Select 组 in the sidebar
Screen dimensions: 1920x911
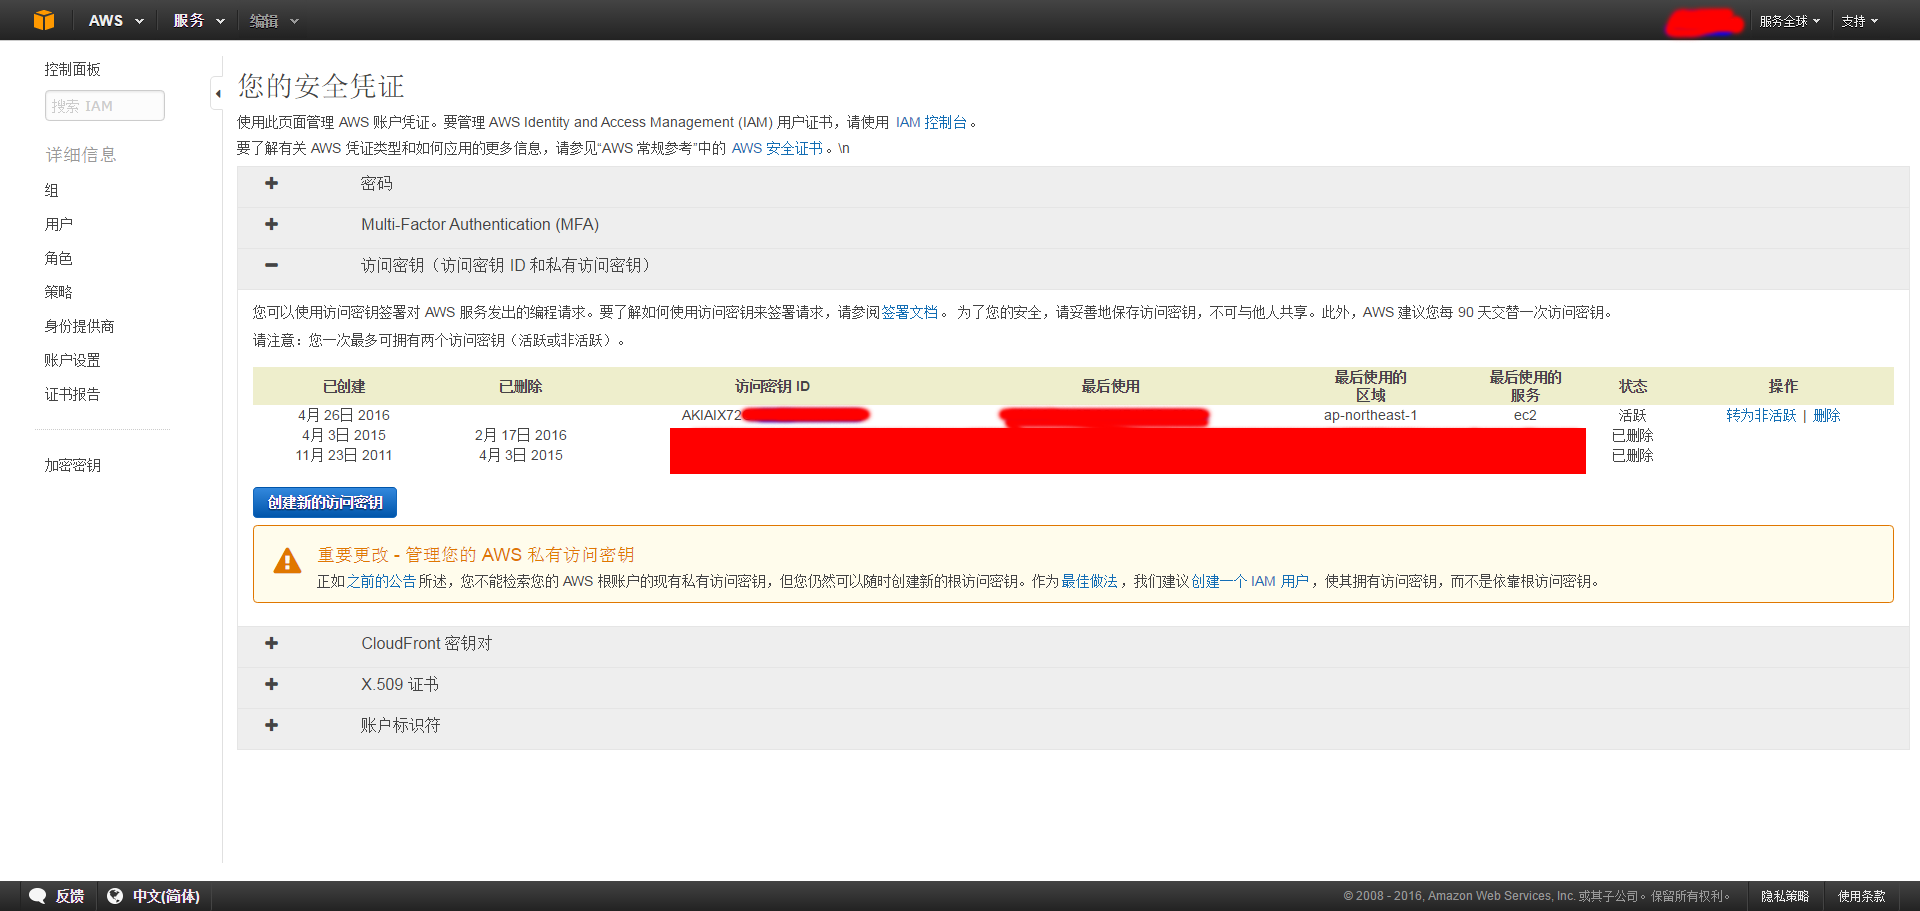click(x=52, y=190)
